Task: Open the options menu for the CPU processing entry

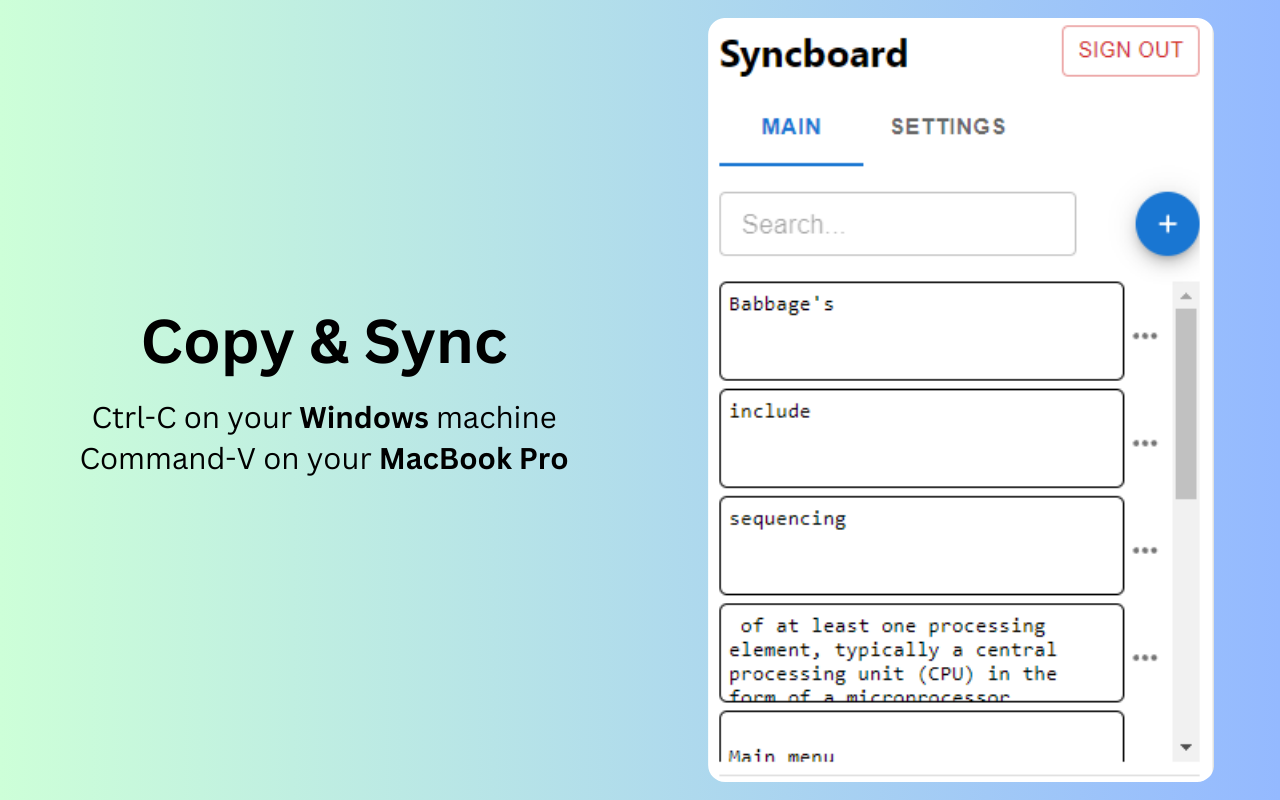Action: 1145,657
